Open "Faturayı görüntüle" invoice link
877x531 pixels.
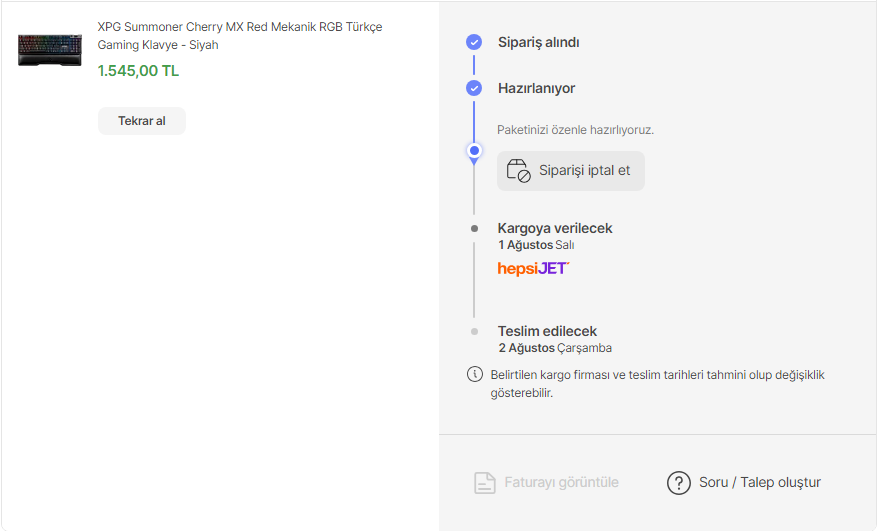point(561,482)
